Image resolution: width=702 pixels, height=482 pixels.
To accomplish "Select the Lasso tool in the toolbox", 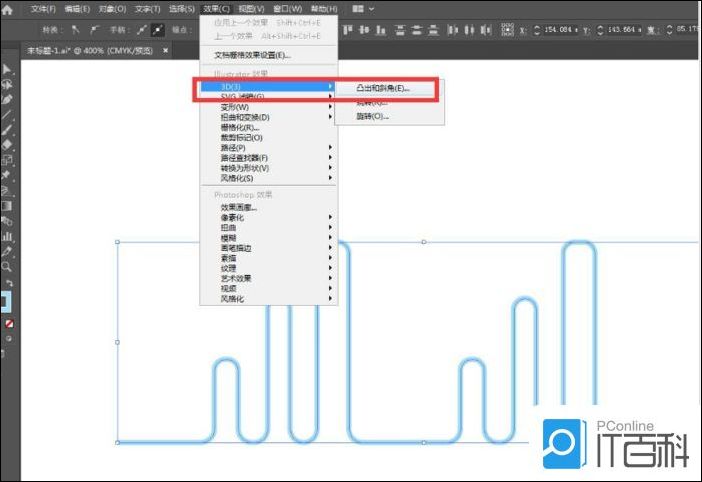I will click(7, 84).
